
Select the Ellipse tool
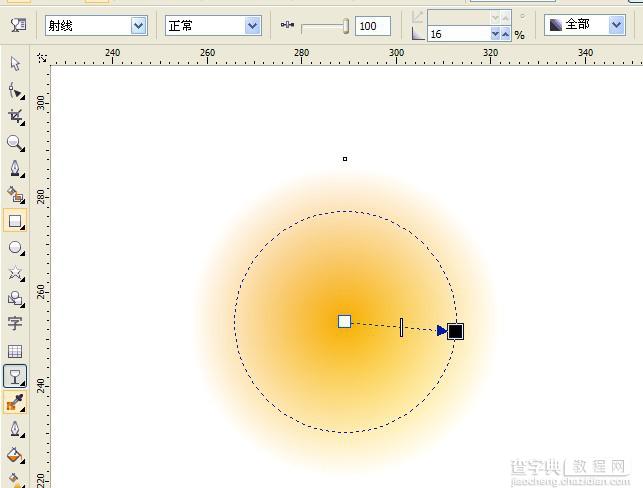(x=16, y=247)
